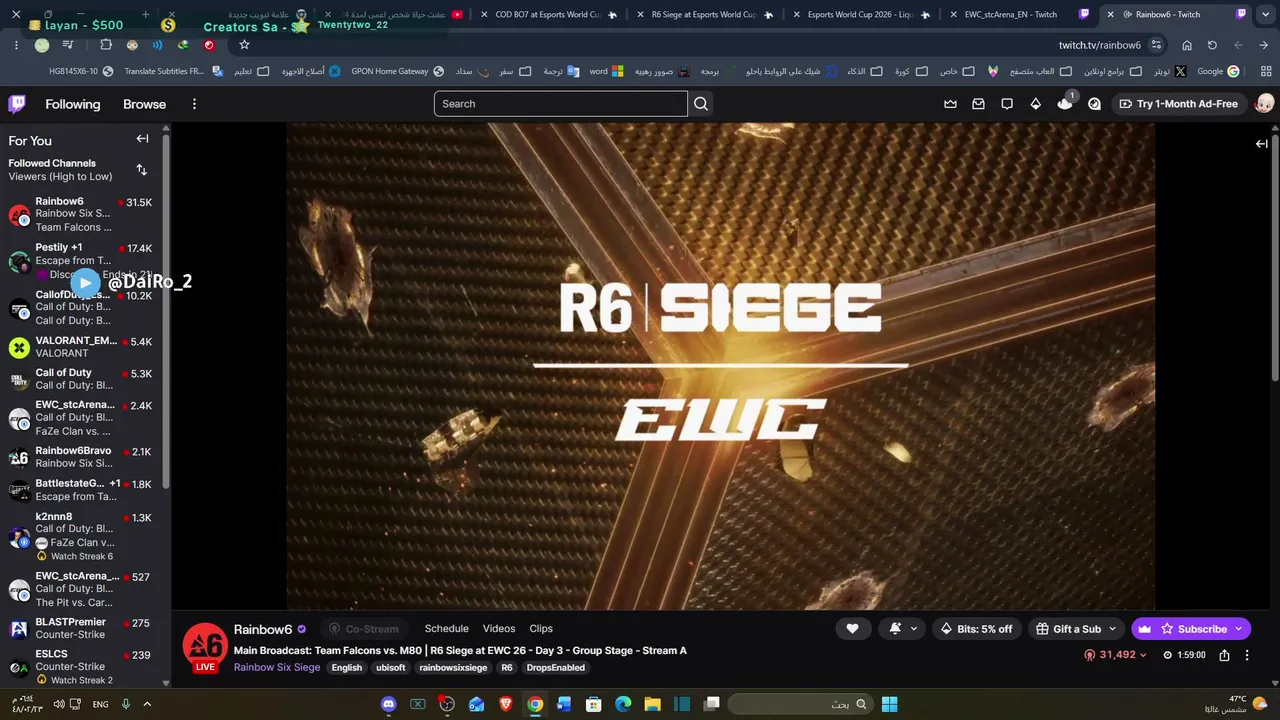1280x720 pixels.
Task: Open Microsoft Store from the taskbar
Action: tap(593, 704)
